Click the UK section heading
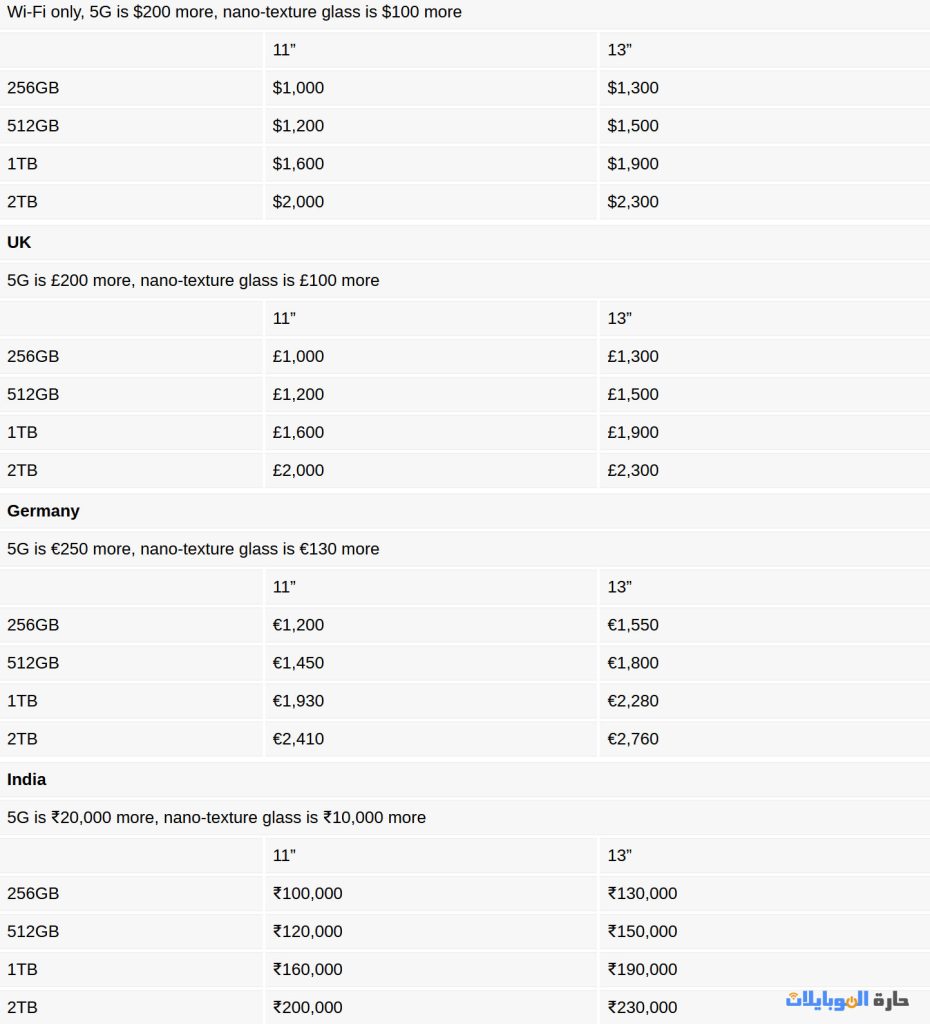The height and width of the screenshot is (1024, 930). 20,242
